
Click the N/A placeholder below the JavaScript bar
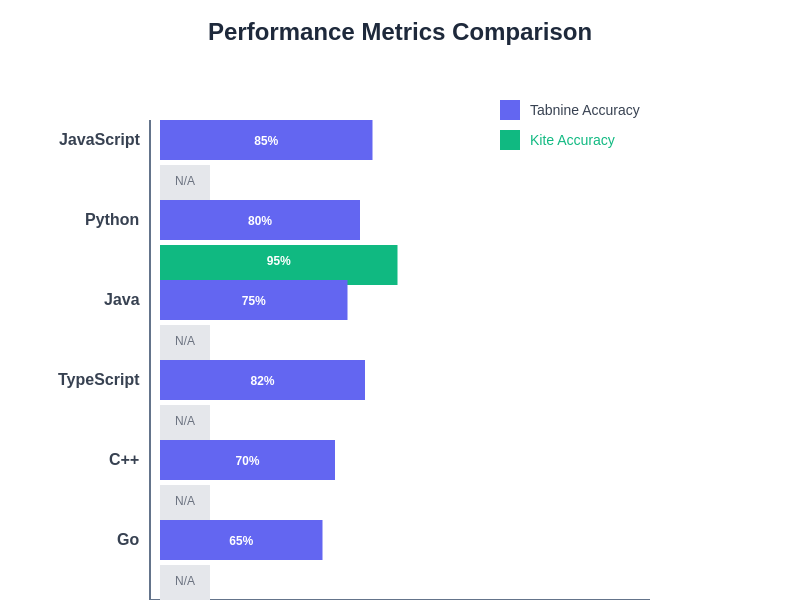185,181
